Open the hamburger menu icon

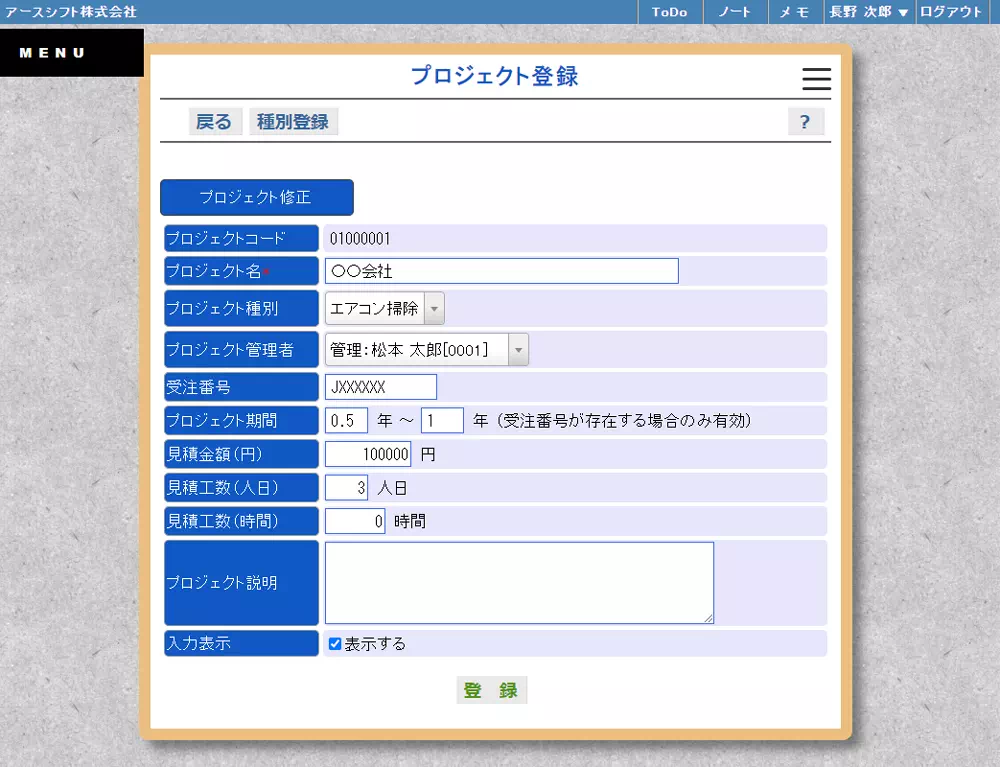click(816, 80)
